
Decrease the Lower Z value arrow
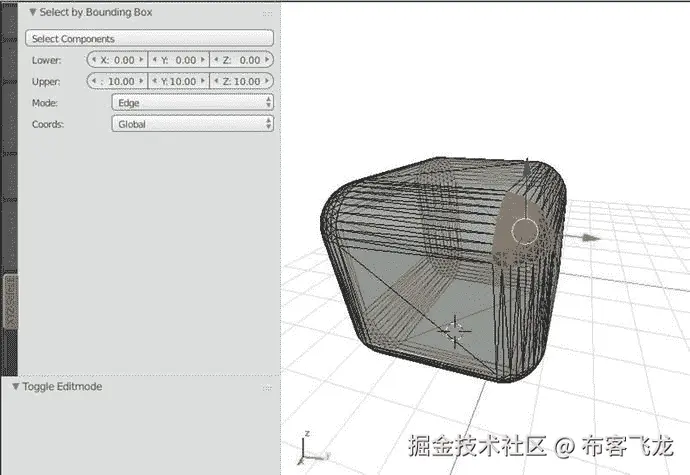click(216, 59)
